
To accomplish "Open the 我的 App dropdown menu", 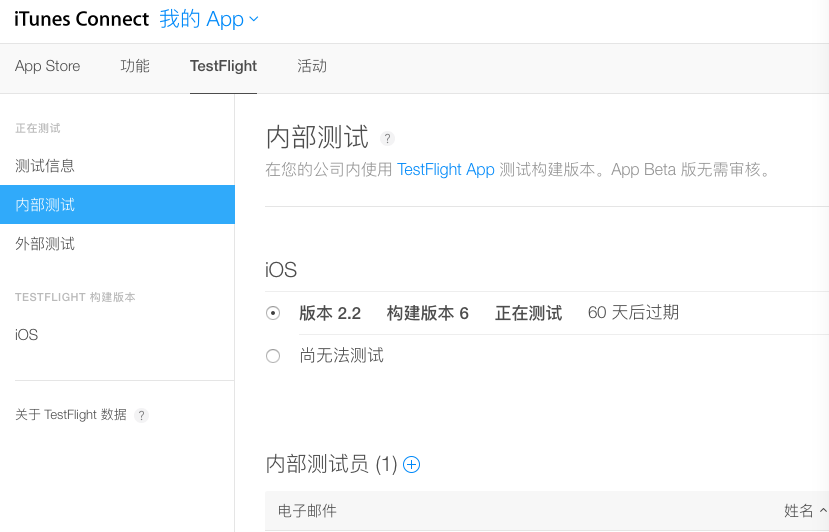I will [209, 19].
